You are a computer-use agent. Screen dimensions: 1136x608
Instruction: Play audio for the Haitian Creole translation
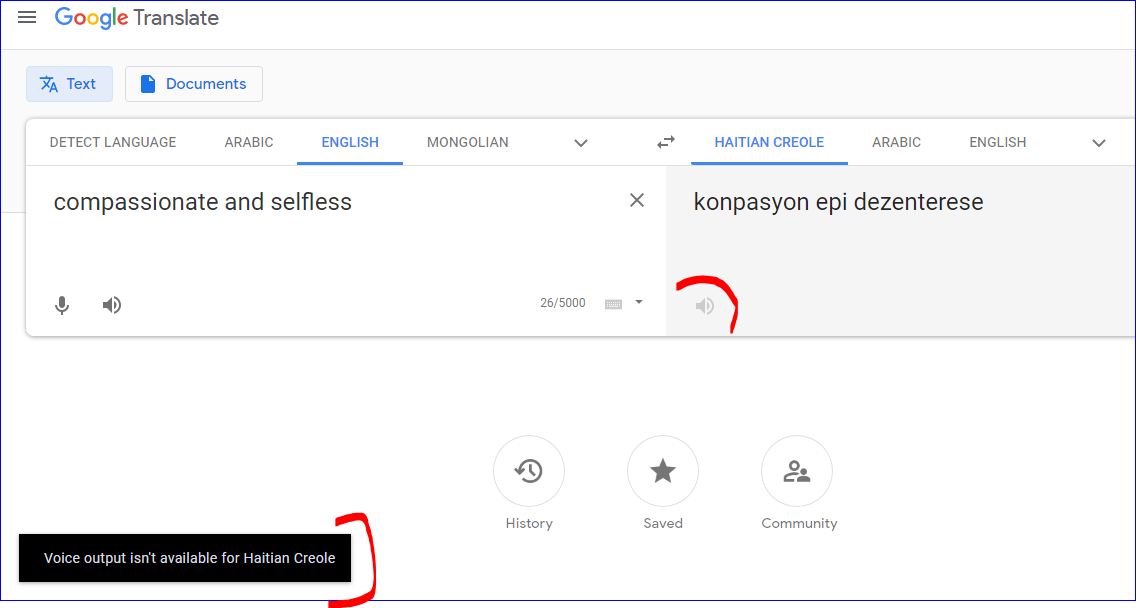point(705,306)
